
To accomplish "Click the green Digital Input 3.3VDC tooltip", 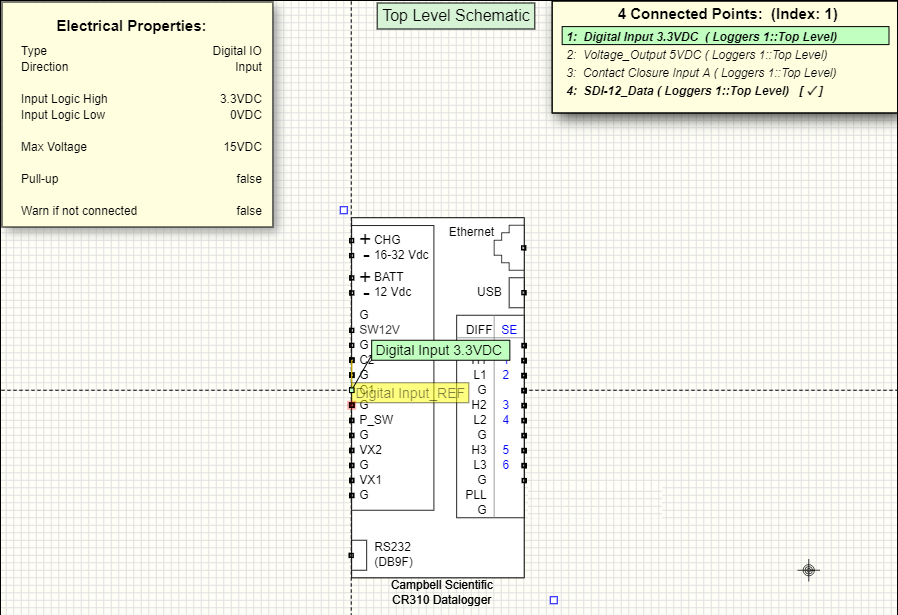I will (x=439, y=351).
